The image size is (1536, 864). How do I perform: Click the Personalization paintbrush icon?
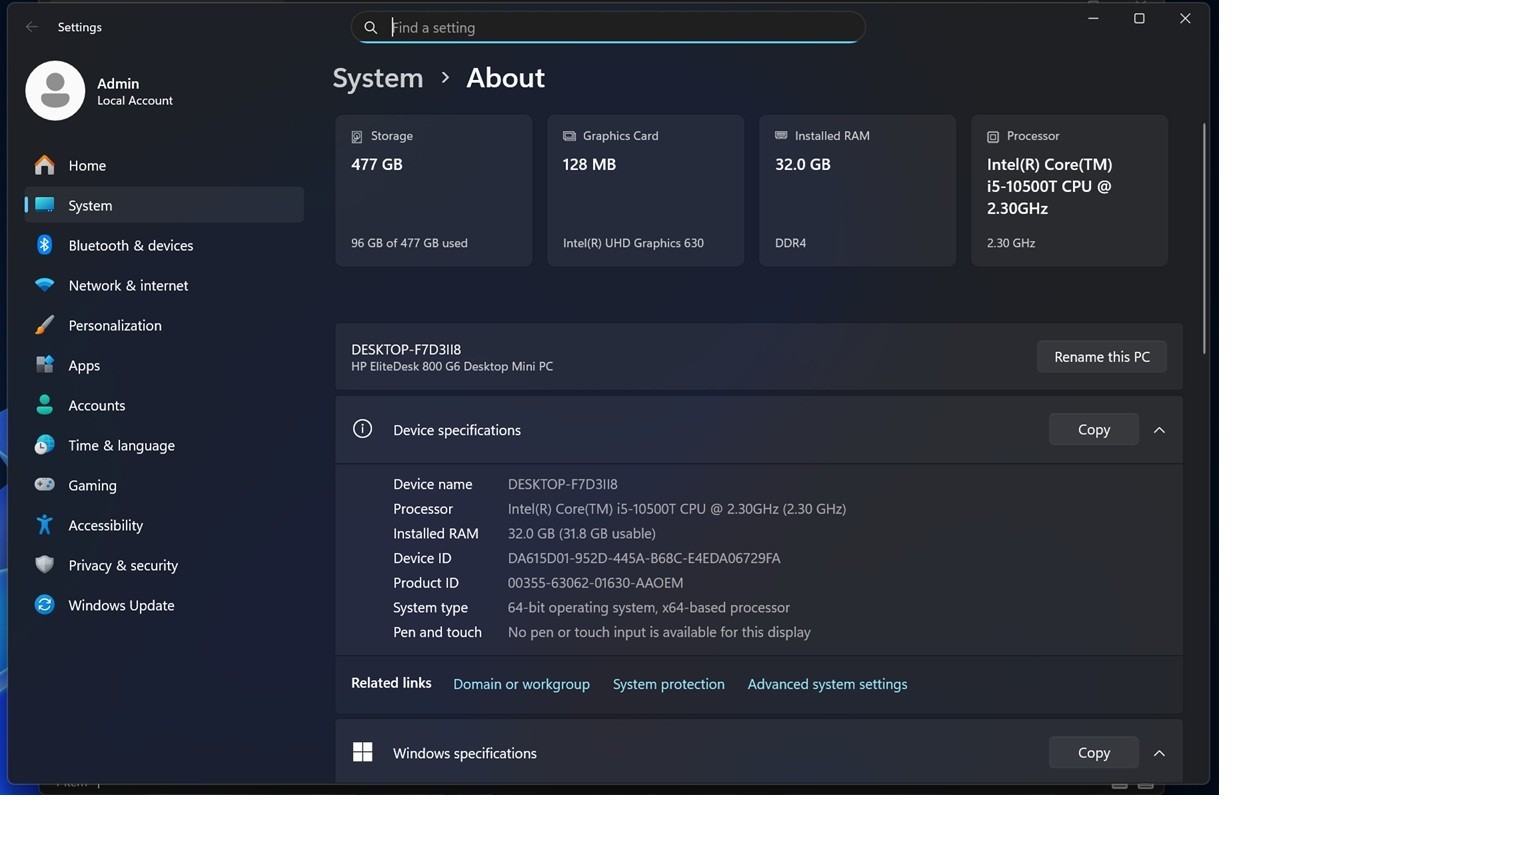coord(44,325)
